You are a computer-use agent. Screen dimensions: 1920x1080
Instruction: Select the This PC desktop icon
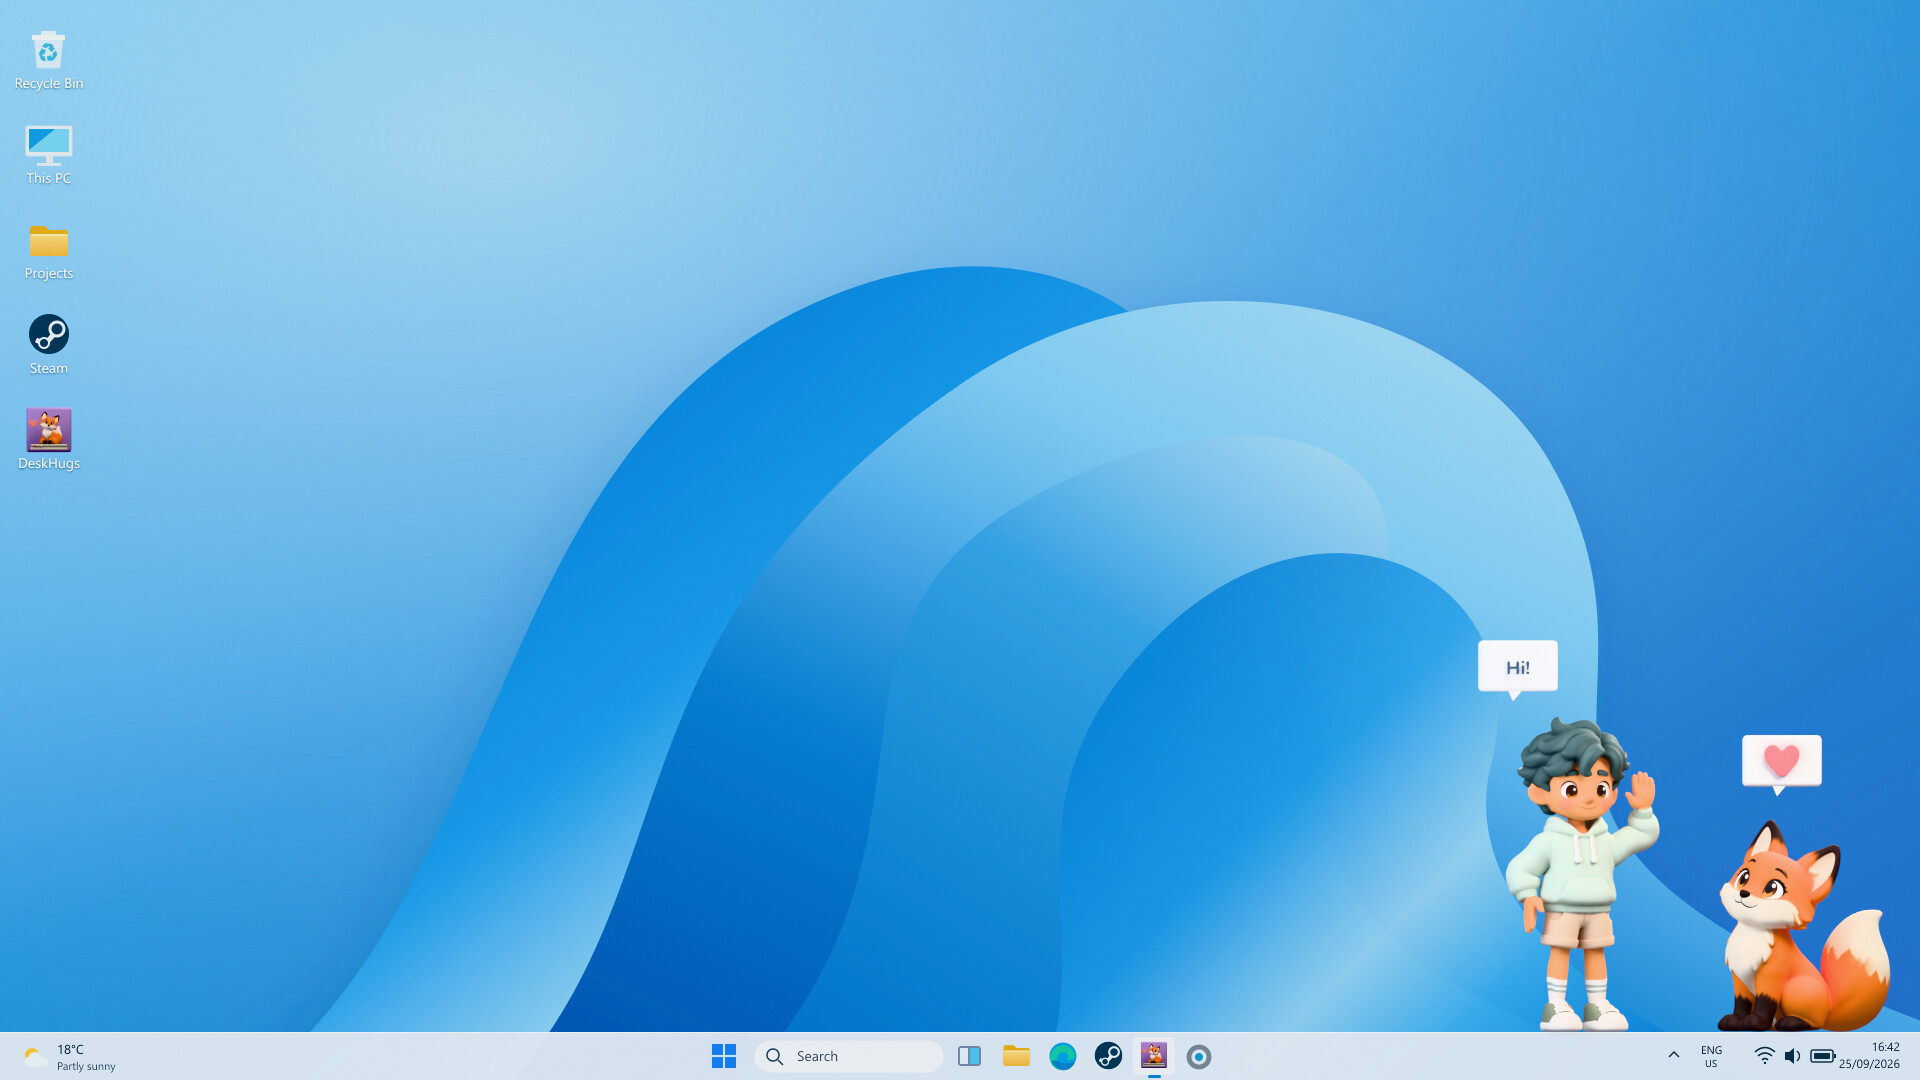pyautogui.click(x=48, y=155)
